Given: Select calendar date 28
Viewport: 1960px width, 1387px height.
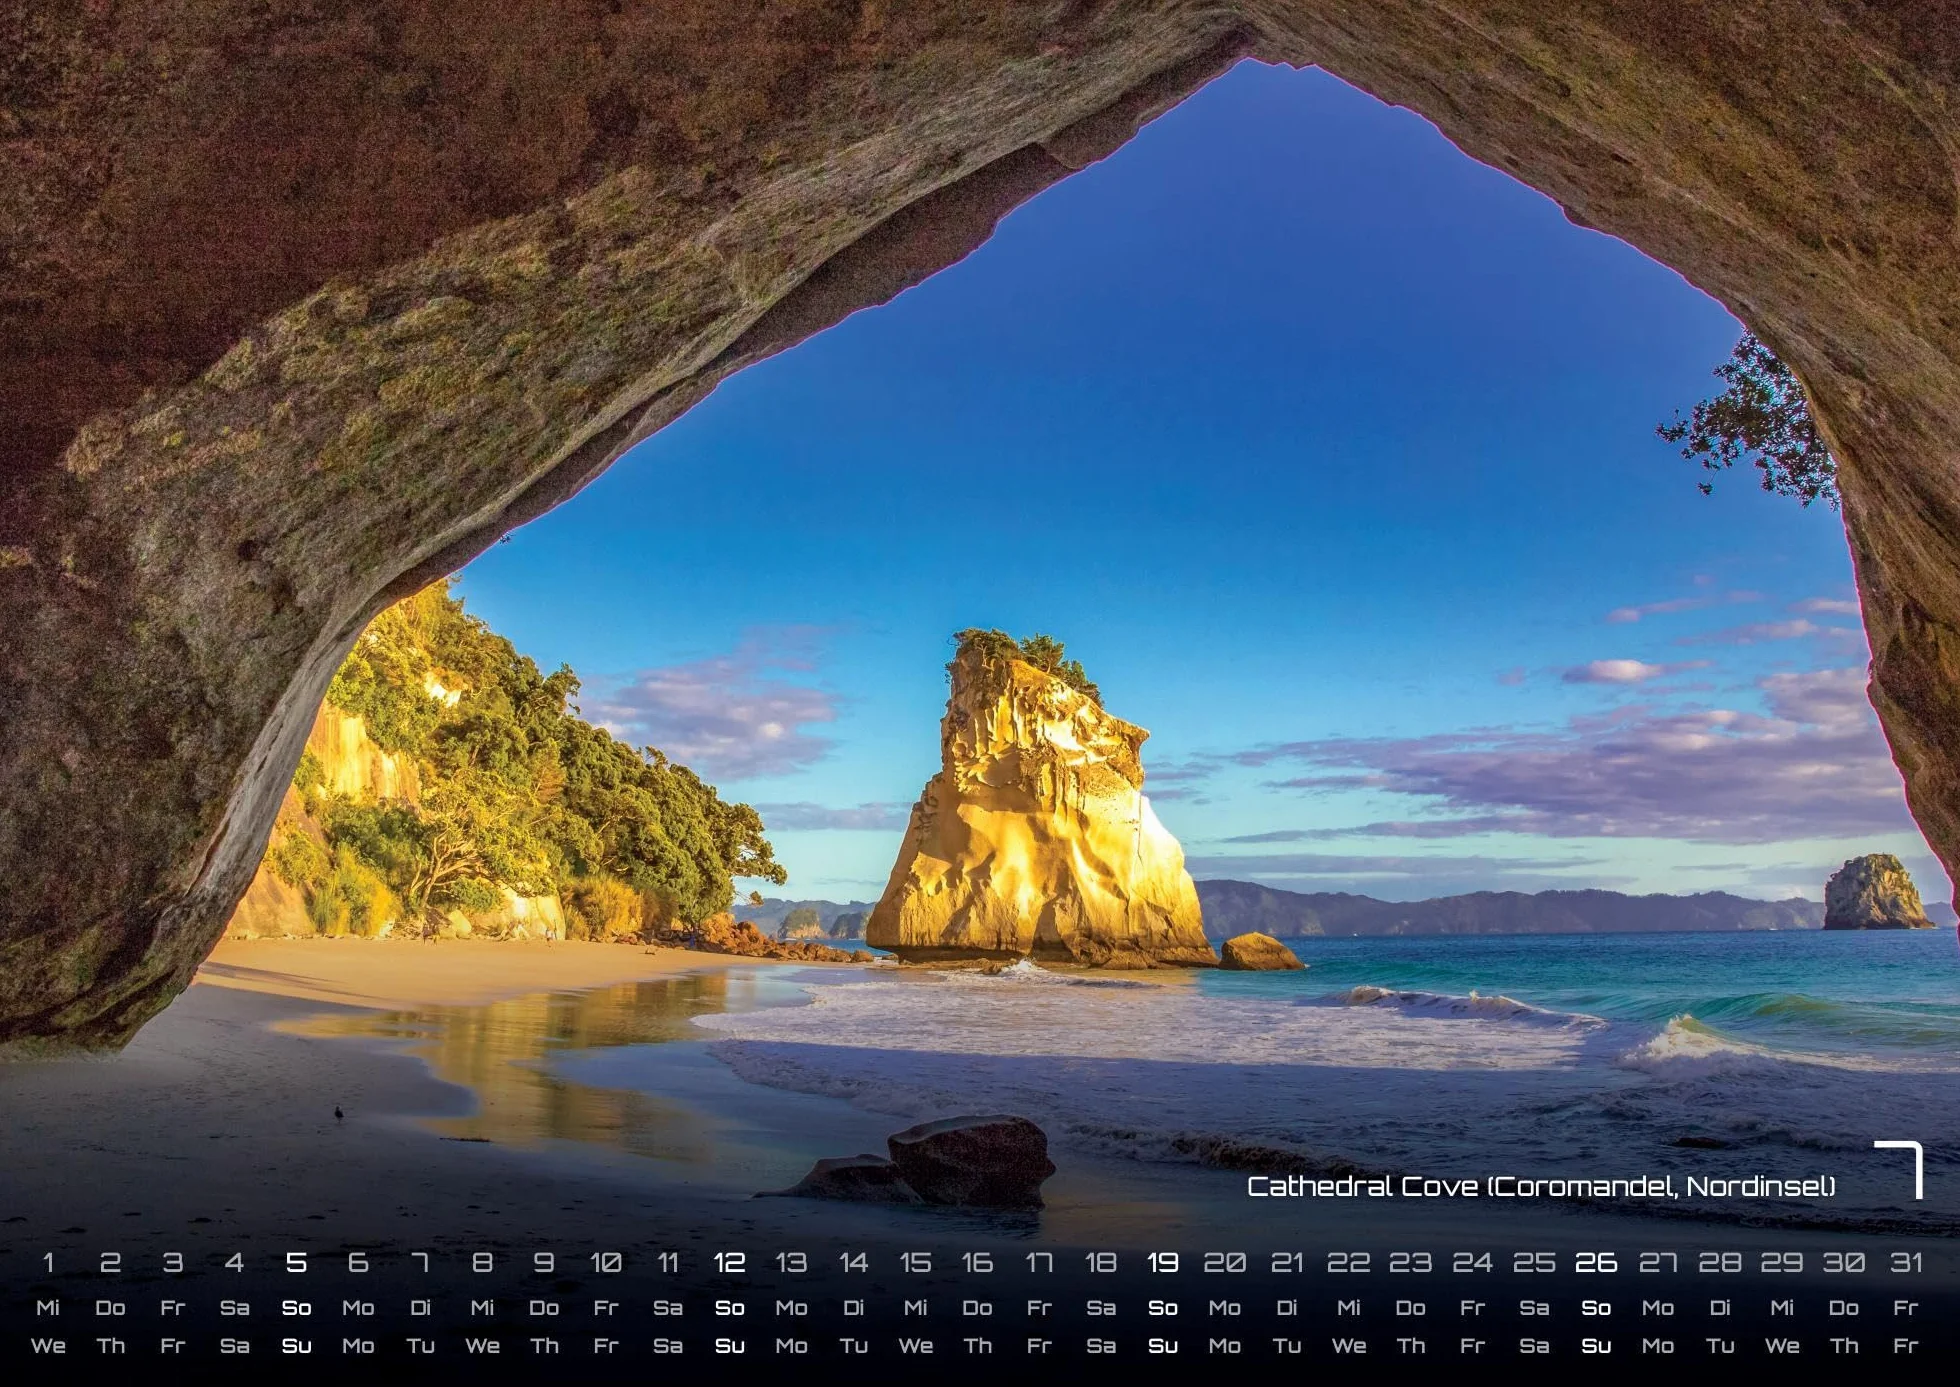Looking at the screenshot, I should [1720, 1263].
